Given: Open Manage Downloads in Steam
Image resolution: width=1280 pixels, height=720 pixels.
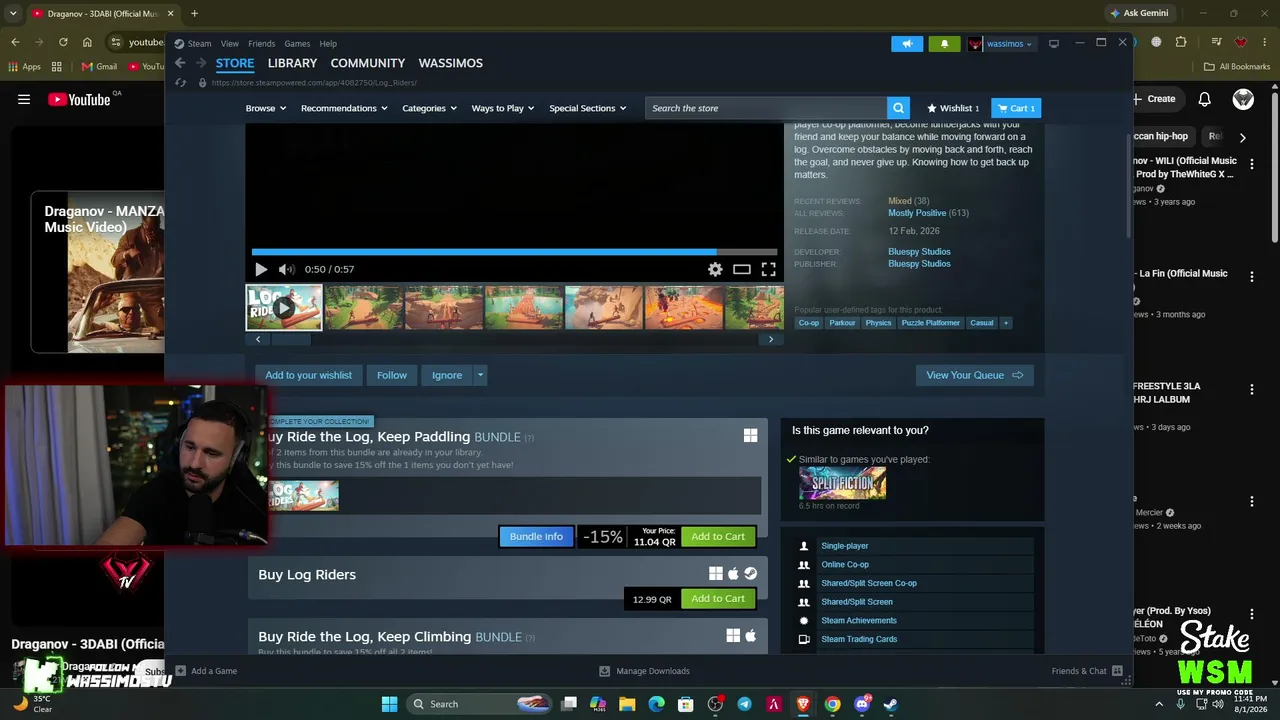Looking at the screenshot, I should 644,671.
